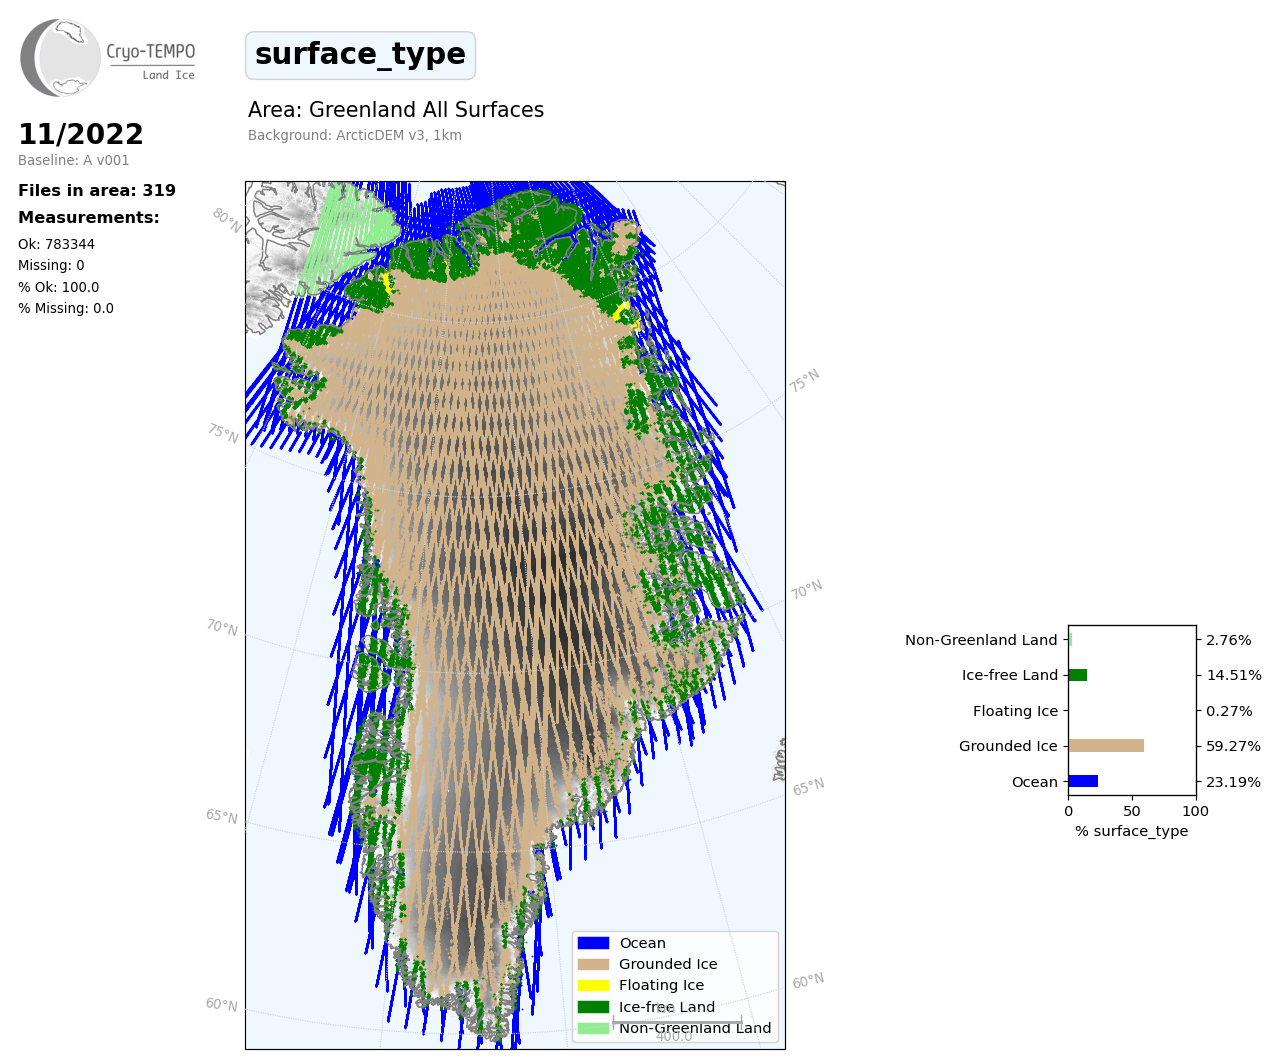Click '% Ok: 100.0' value
1272x1060 pixels.
(x=59, y=287)
